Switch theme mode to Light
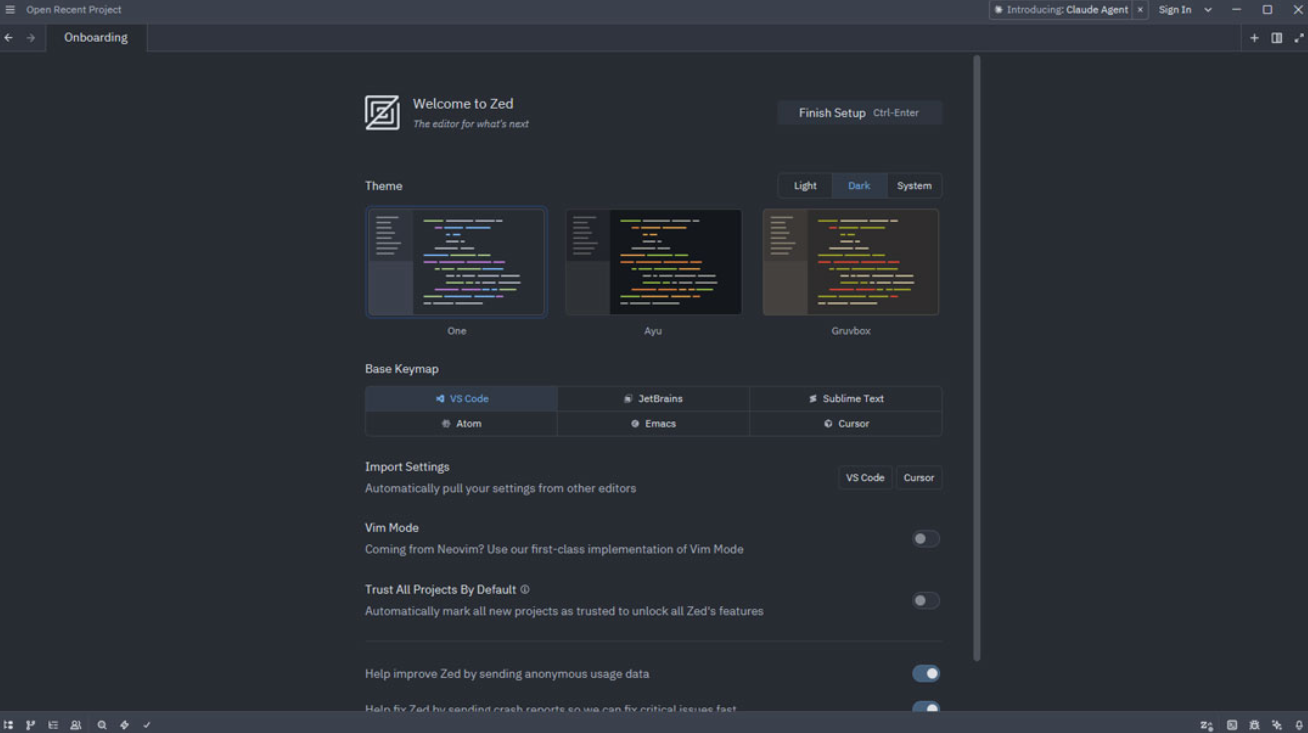The image size is (1308, 733). [805, 186]
